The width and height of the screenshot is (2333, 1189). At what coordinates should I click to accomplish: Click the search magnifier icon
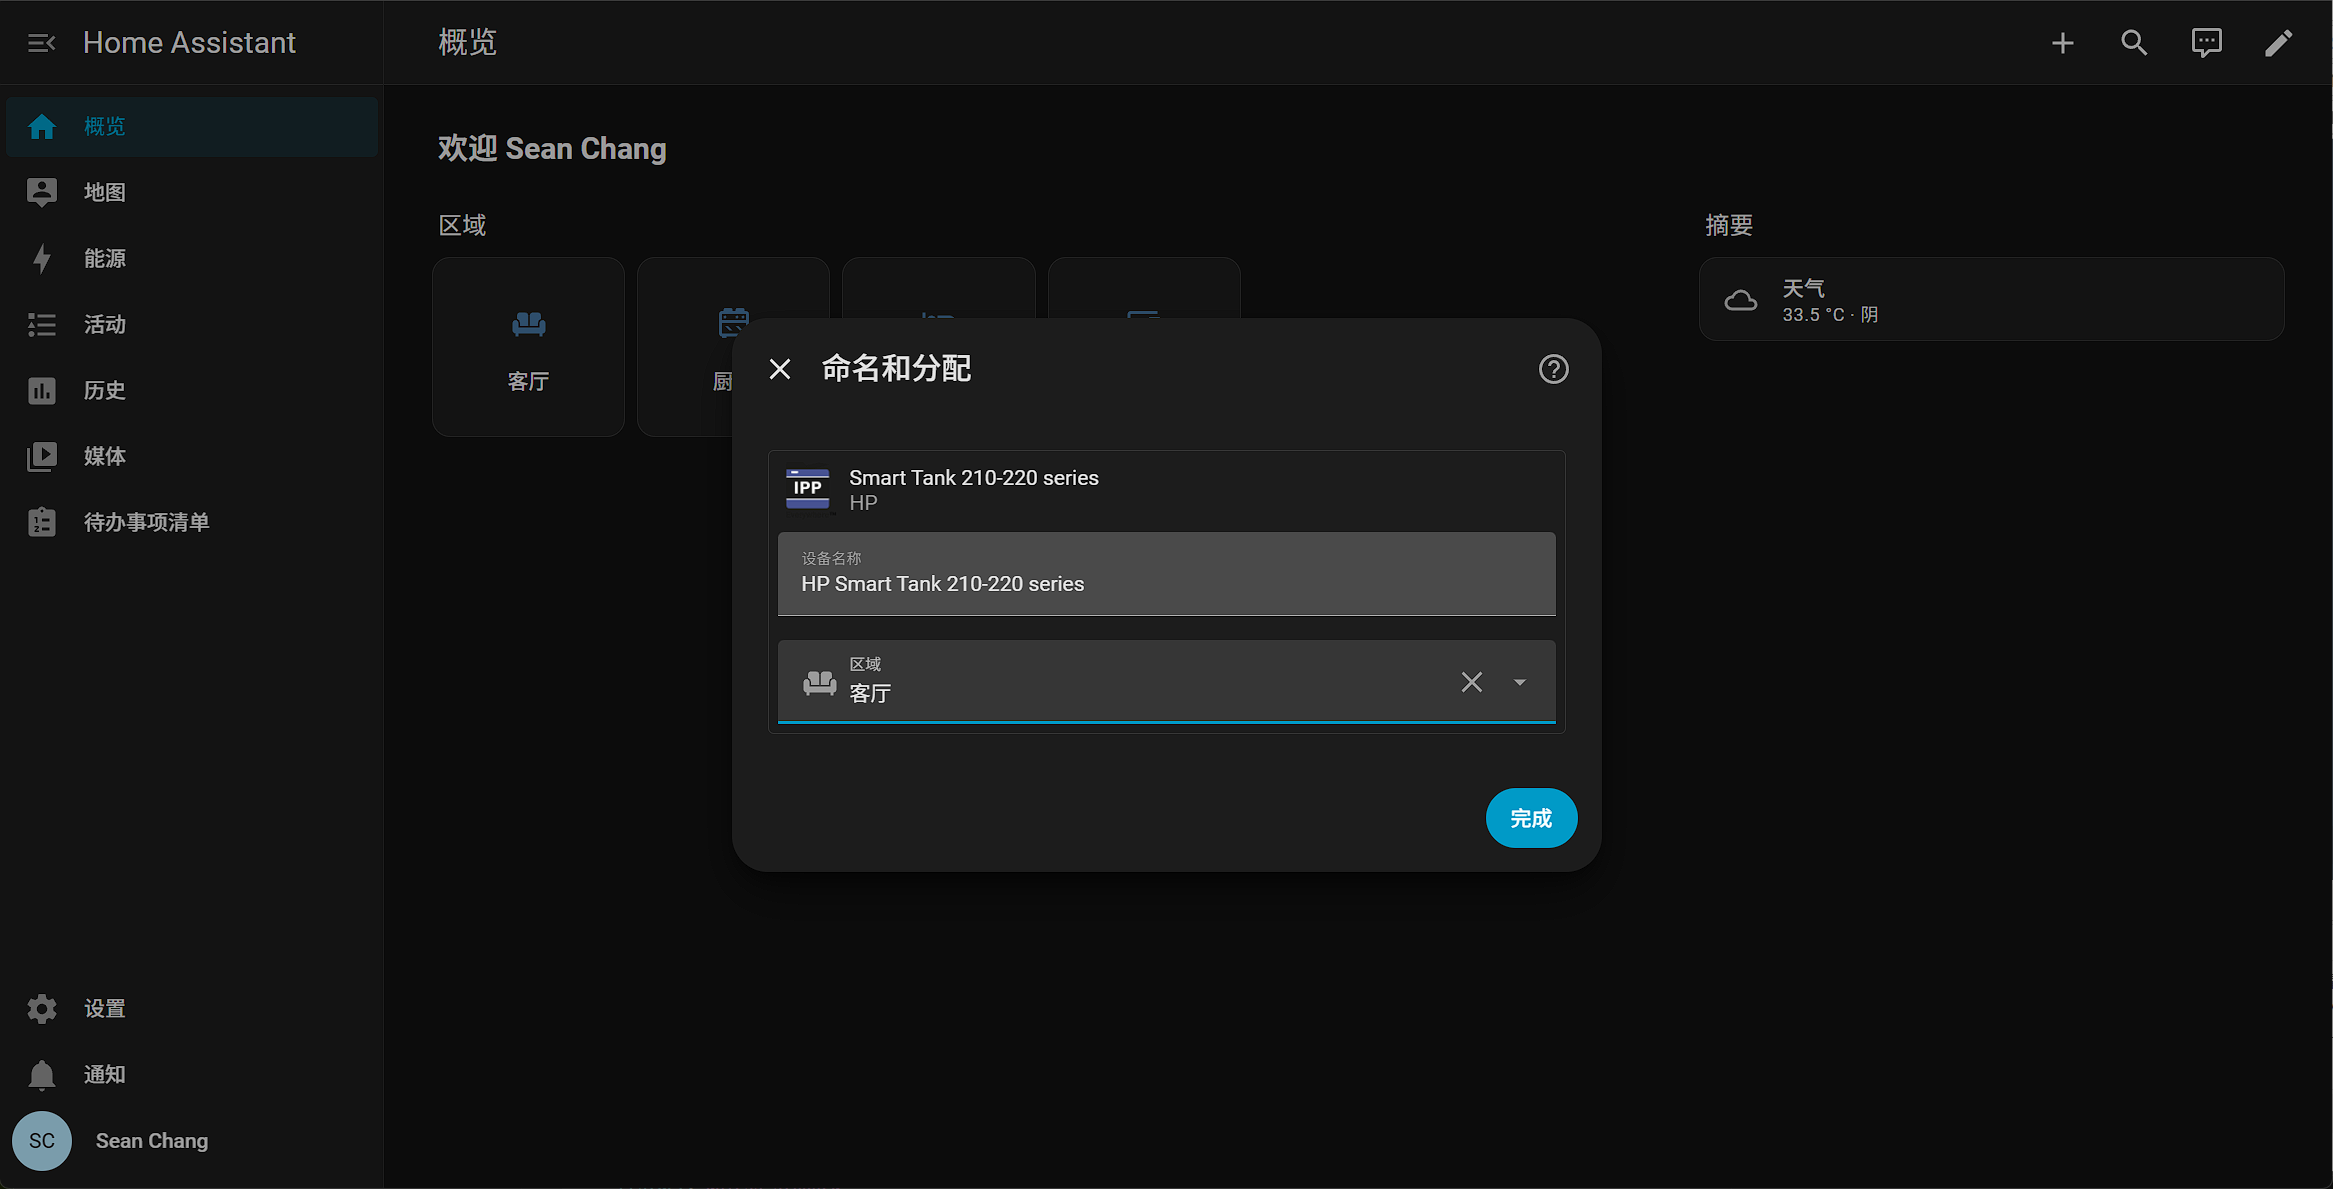2134,43
